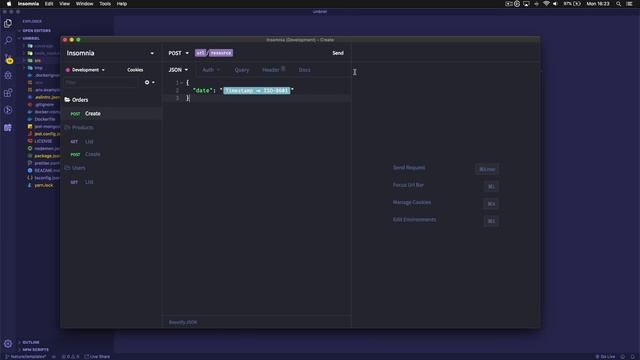
Task: Focus the sidebar Filter input field
Action: pos(101,82)
